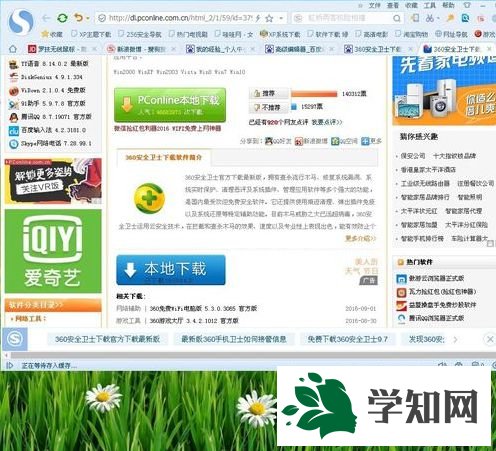
Task: Share to QQ空间 icon
Action: point(335,141)
